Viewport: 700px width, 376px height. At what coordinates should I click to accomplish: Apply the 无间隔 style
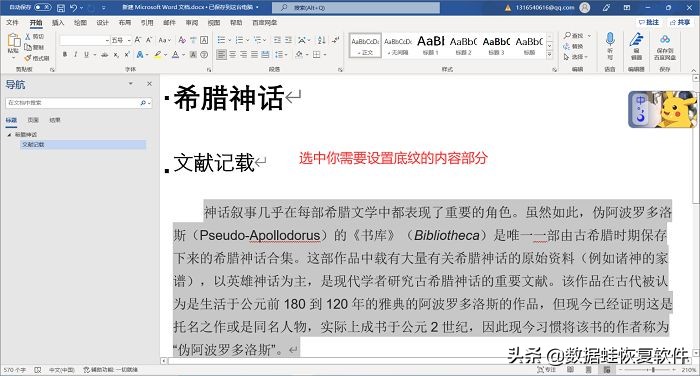(x=398, y=45)
